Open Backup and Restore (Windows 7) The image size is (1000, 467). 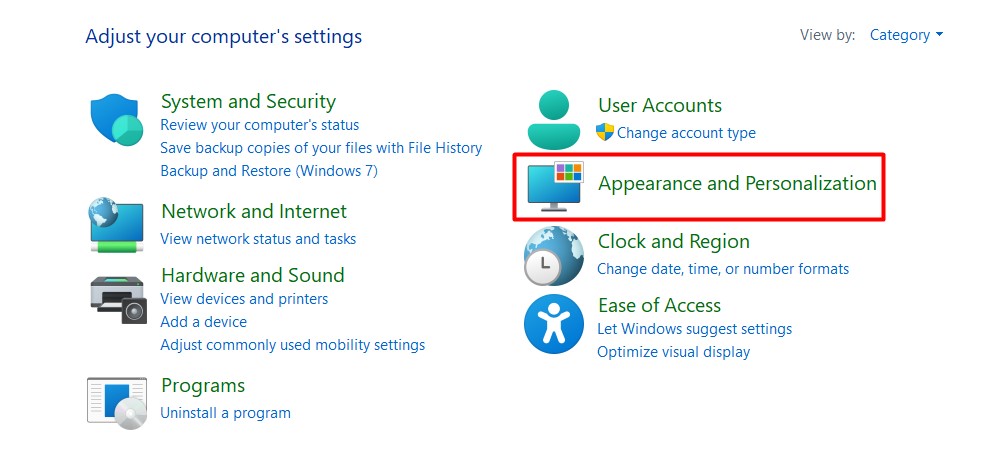pos(269,171)
